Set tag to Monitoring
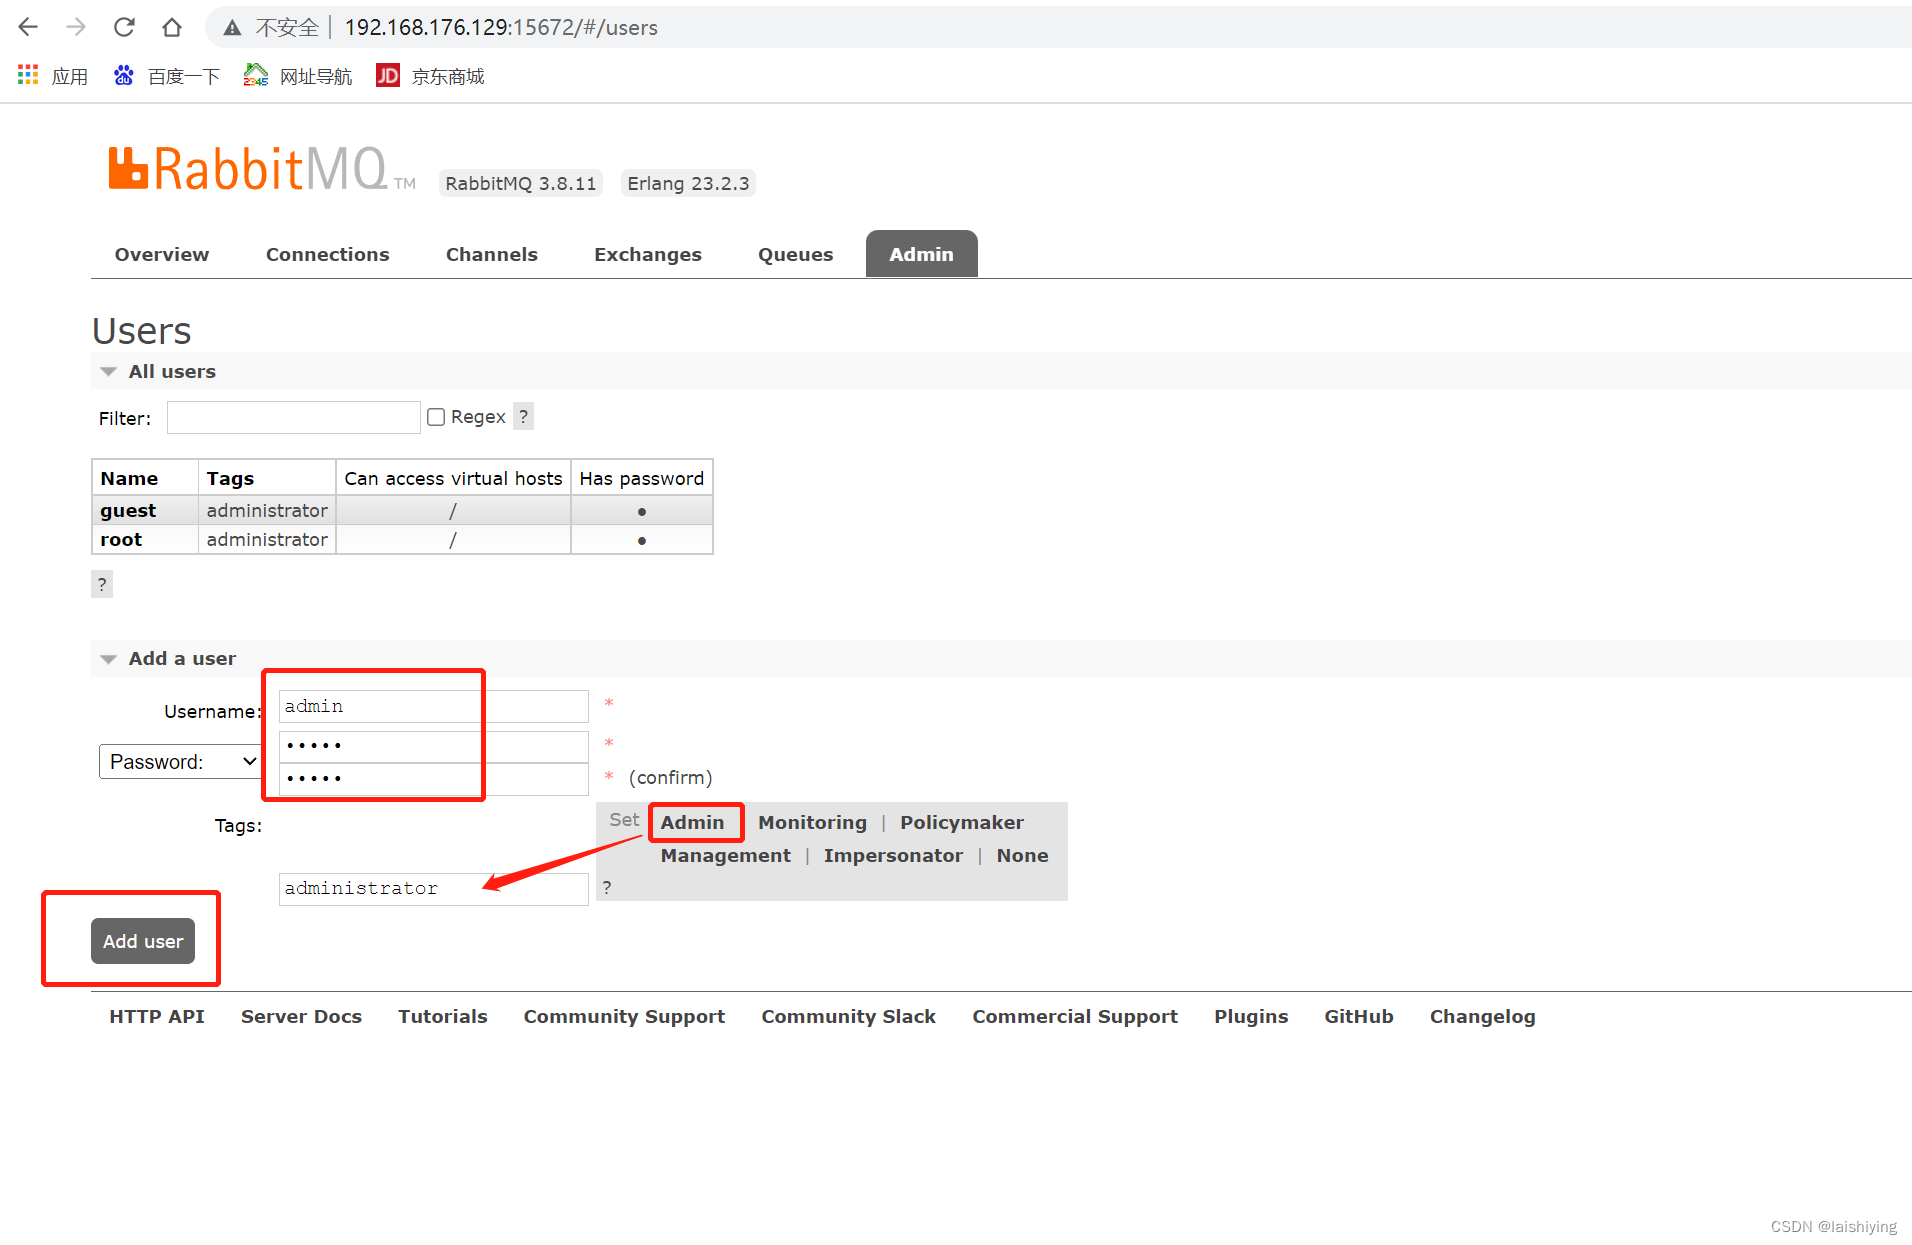 (x=812, y=822)
